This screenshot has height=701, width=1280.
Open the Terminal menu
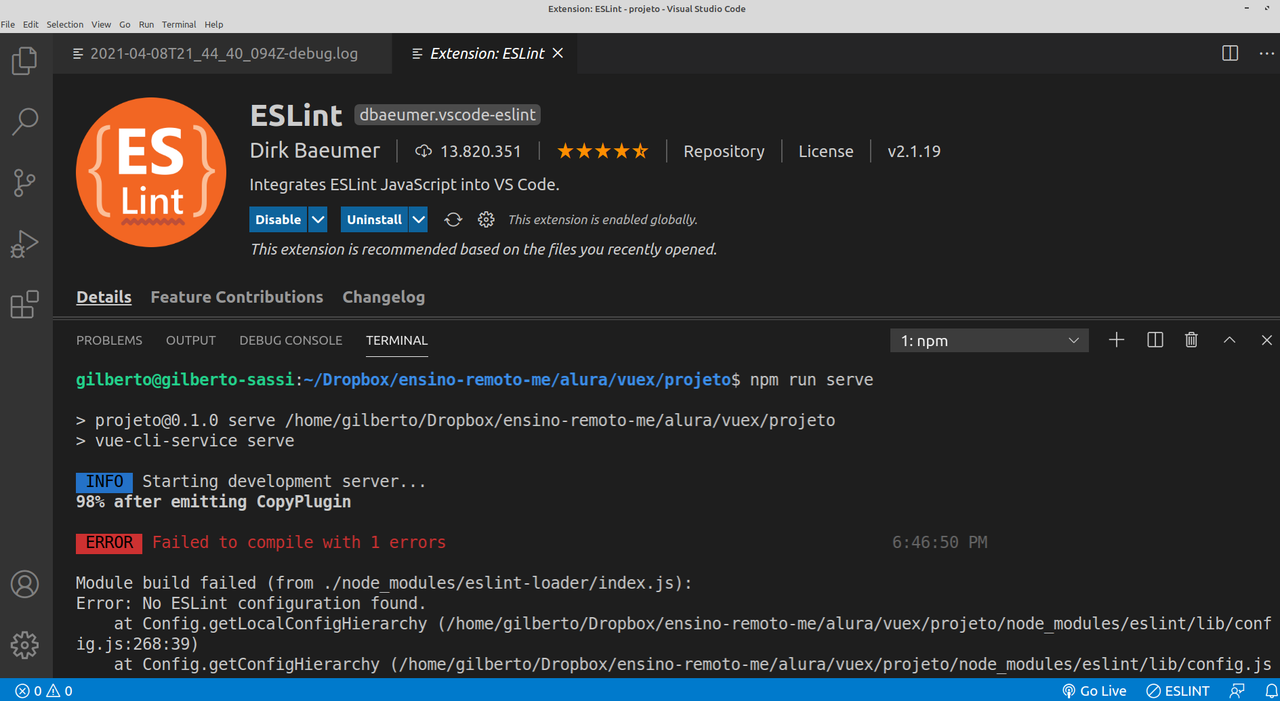179,24
